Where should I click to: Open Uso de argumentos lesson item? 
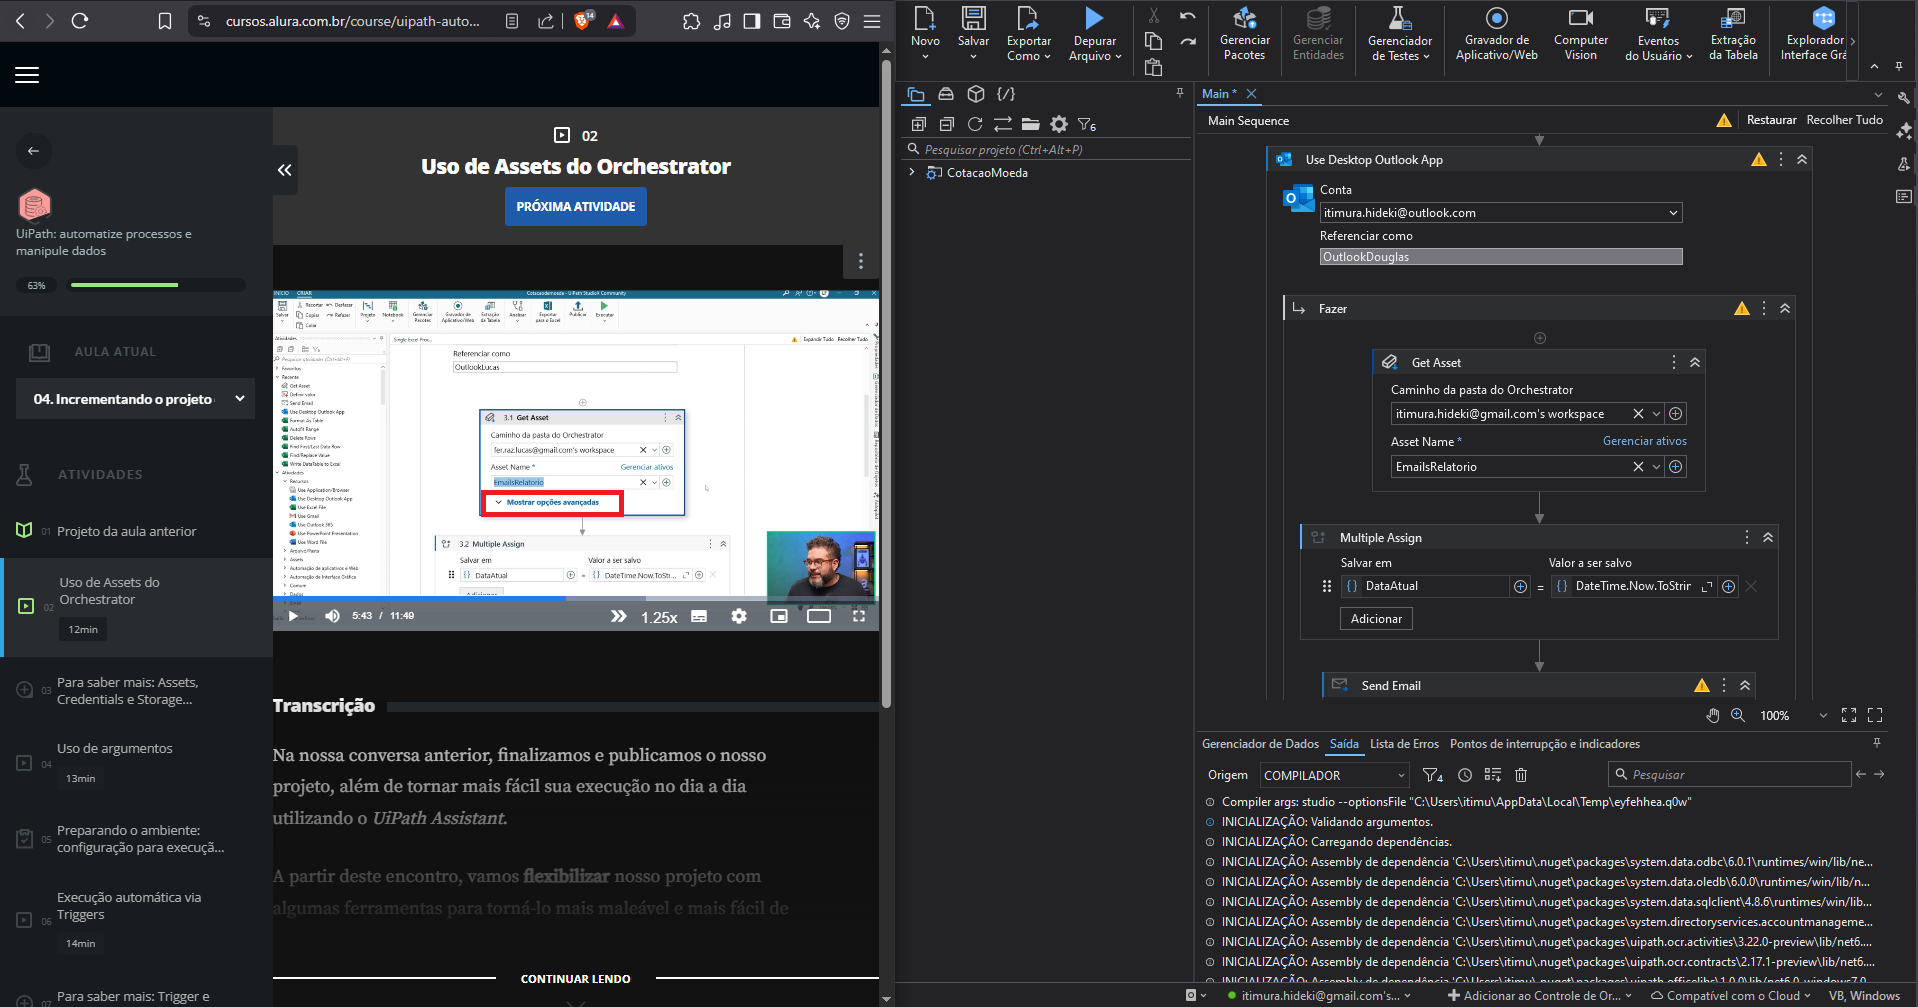114,749
